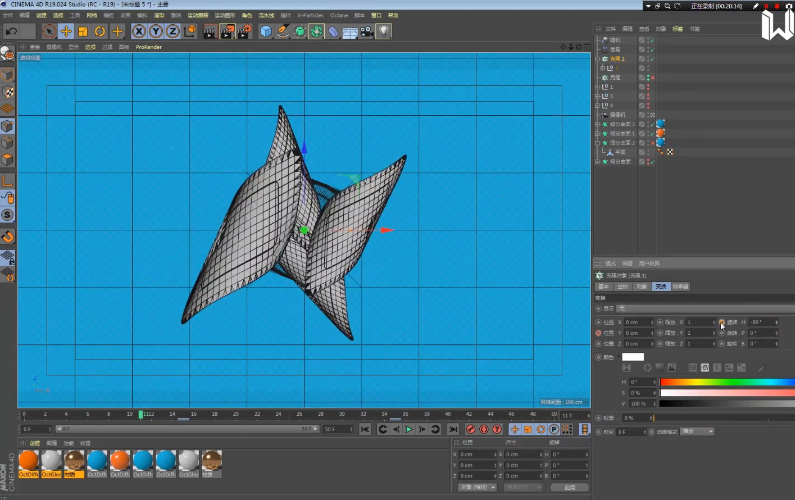Toggle Y axis lock
The height and width of the screenshot is (500, 795).
coord(156,31)
